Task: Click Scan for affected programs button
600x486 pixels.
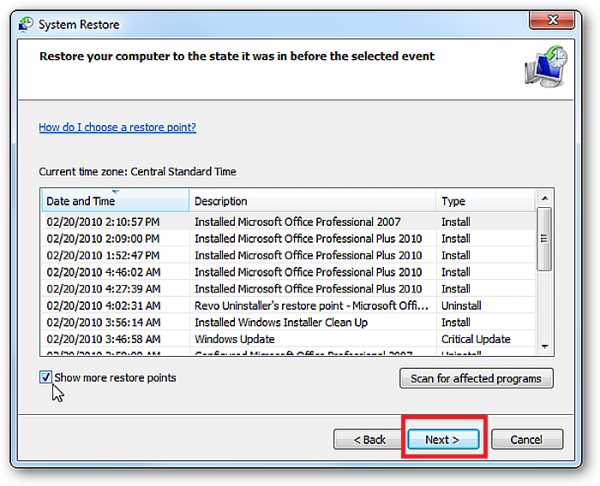Action: [476, 378]
